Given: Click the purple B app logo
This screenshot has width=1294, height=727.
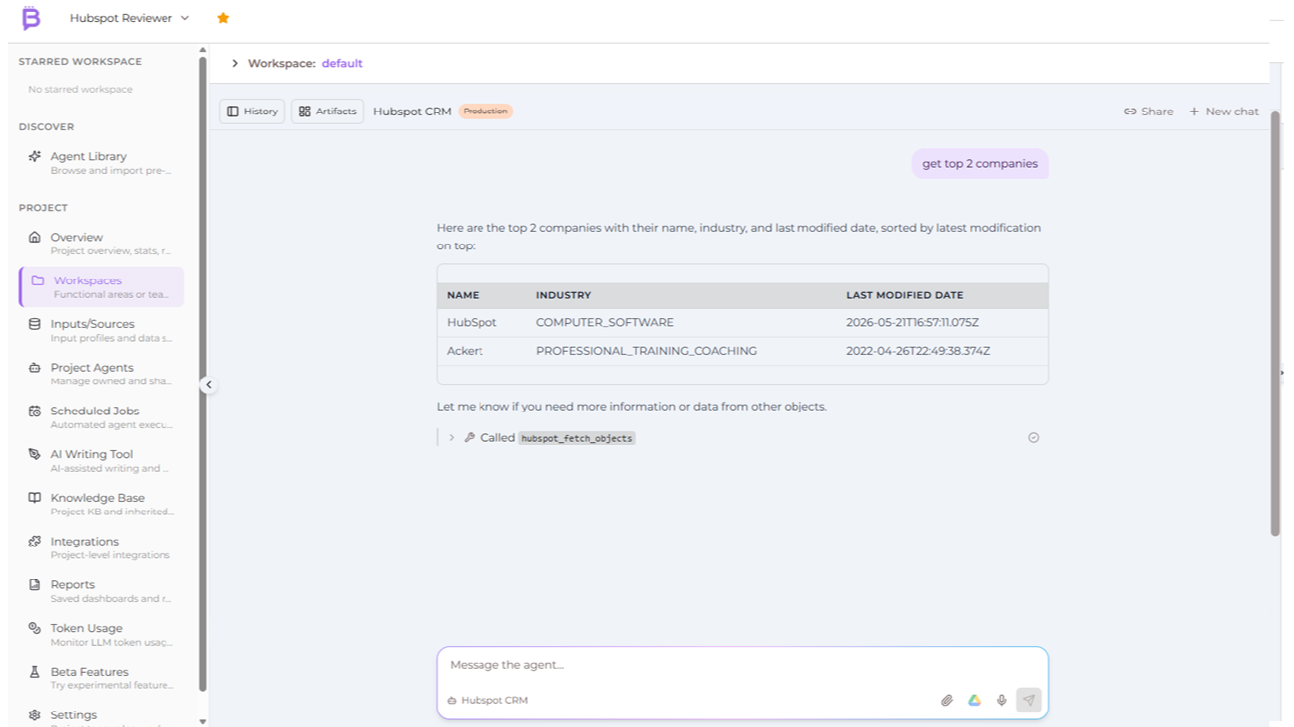Looking at the screenshot, I should pyautogui.click(x=31, y=18).
